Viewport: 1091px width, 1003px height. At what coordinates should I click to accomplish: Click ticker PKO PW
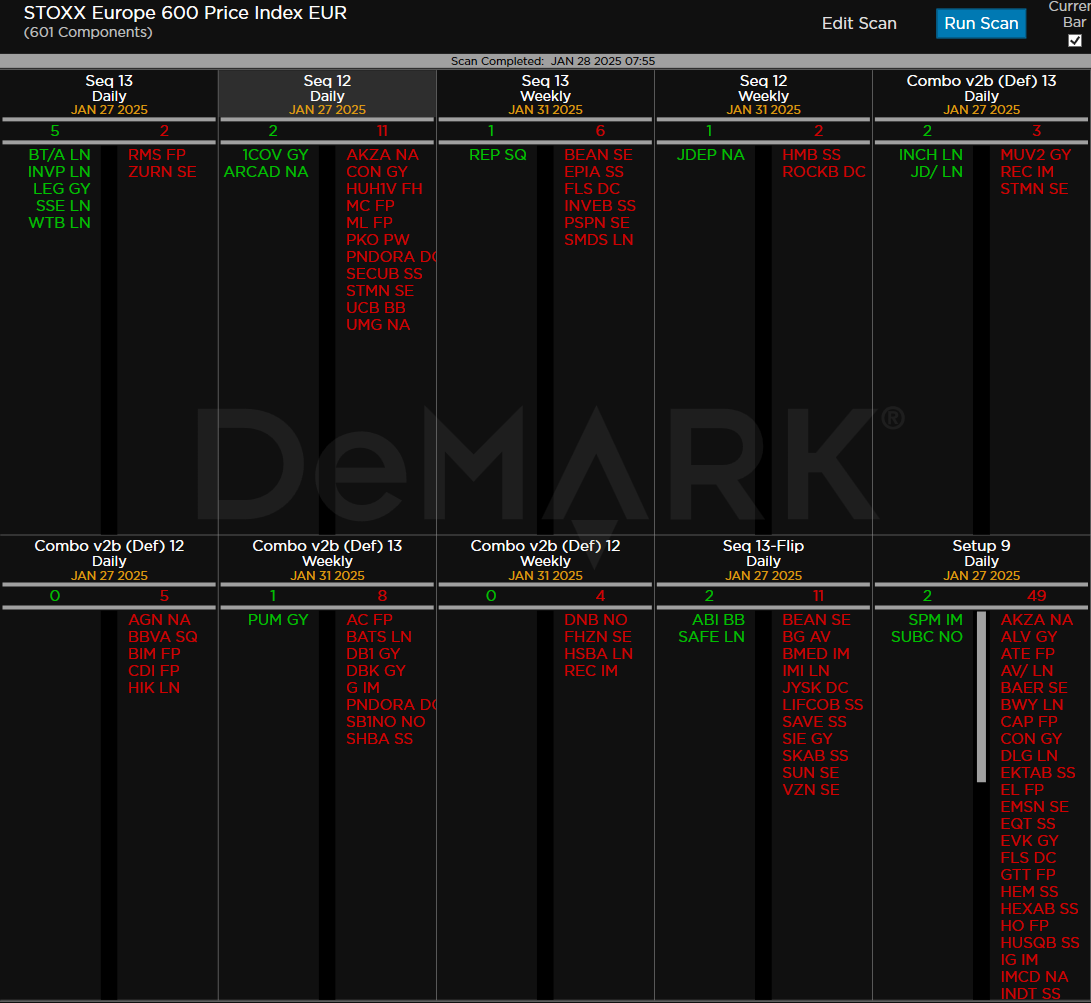(x=378, y=240)
